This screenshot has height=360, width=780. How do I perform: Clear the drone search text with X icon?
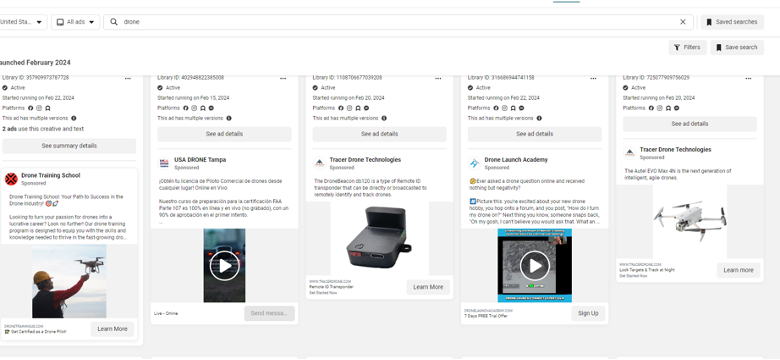point(682,22)
